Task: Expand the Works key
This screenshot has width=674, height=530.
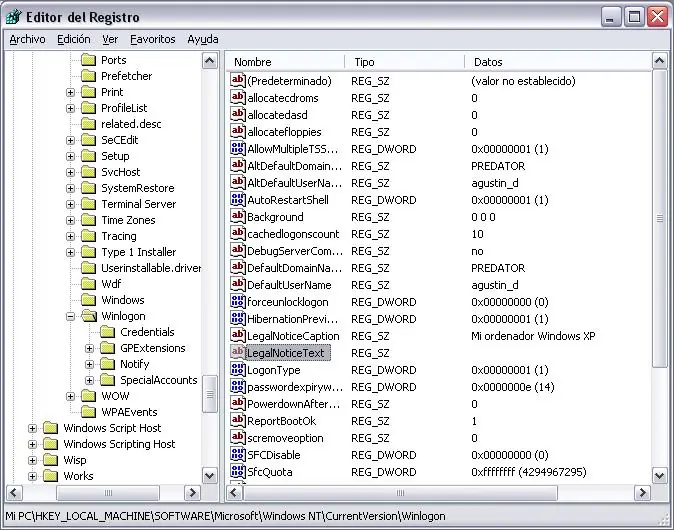Action: point(33,476)
